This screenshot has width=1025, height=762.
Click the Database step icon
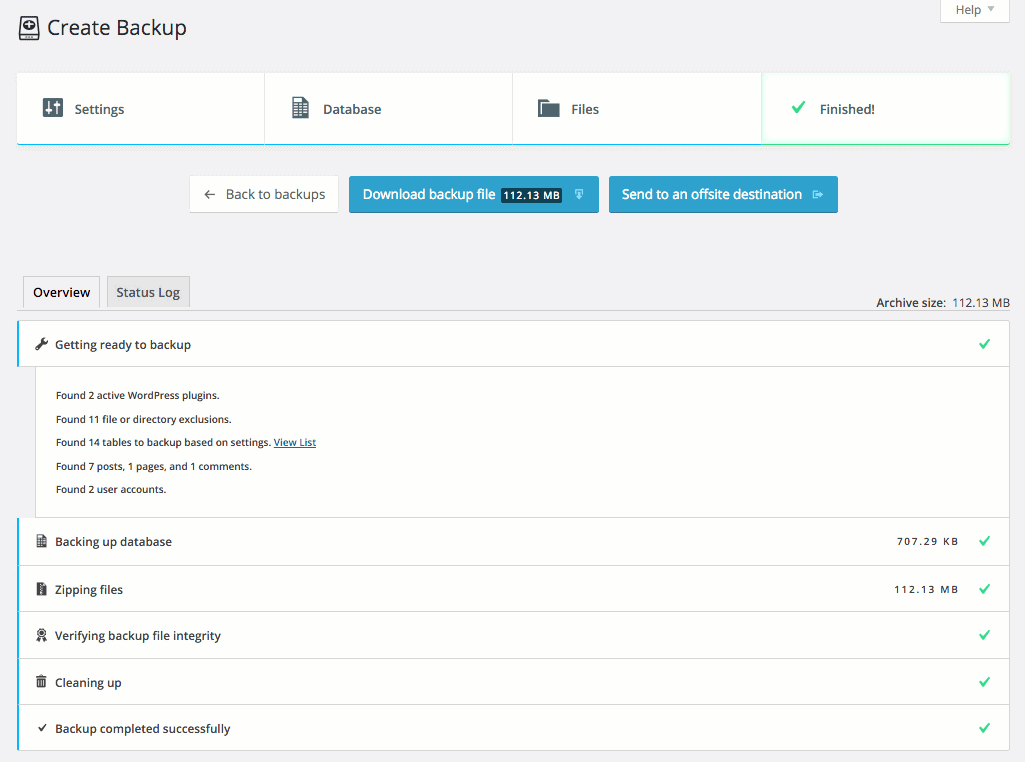(x=300, y=108)
